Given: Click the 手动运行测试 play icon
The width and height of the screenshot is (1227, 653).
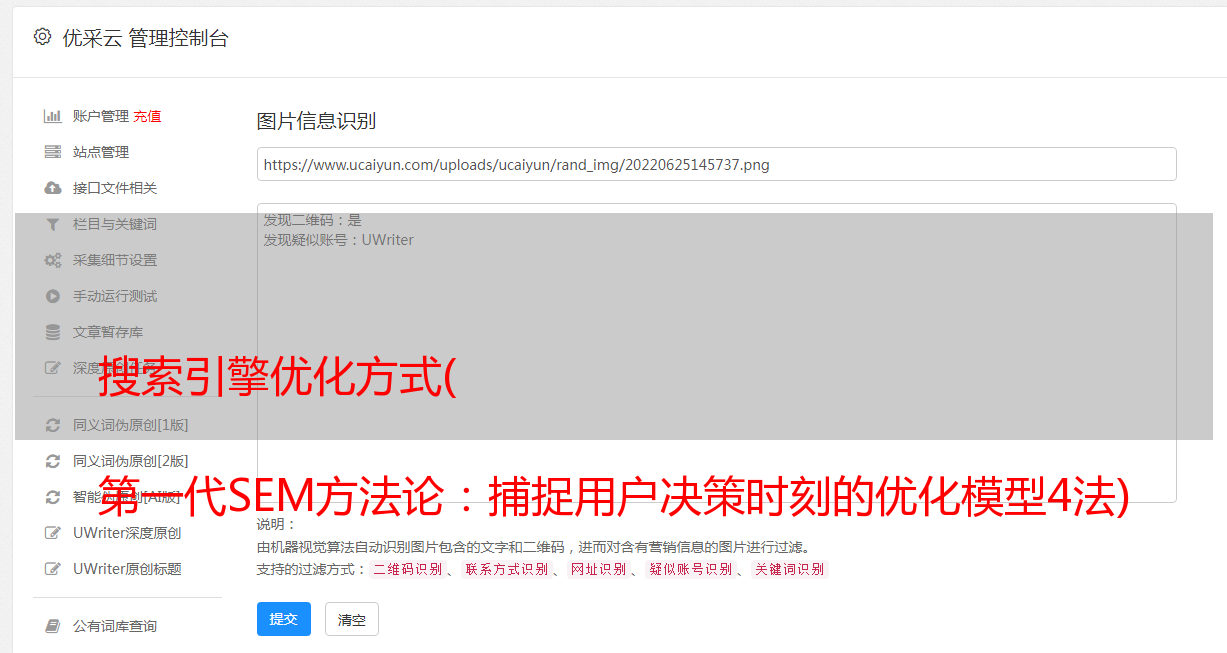Looking at the screenshot, I should [x=53, y=296].
